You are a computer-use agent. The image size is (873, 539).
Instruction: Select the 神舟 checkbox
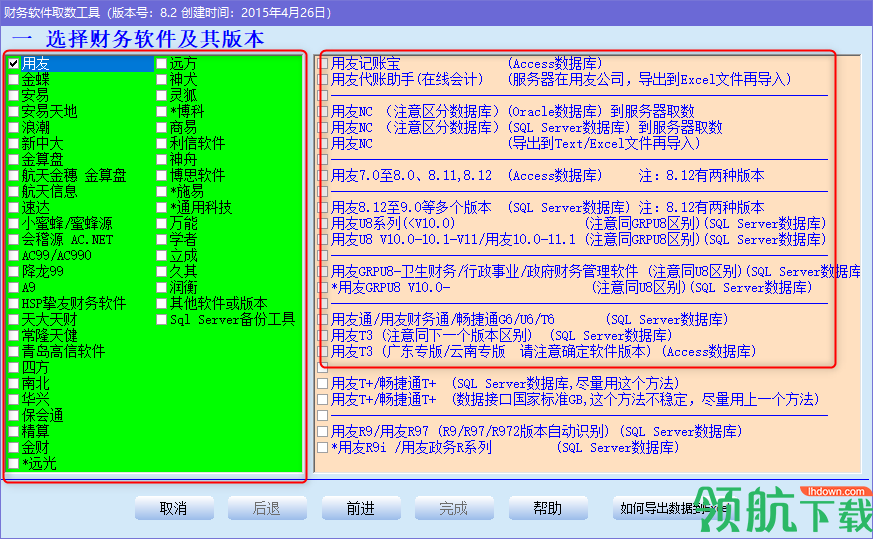(x=161, y=160)
